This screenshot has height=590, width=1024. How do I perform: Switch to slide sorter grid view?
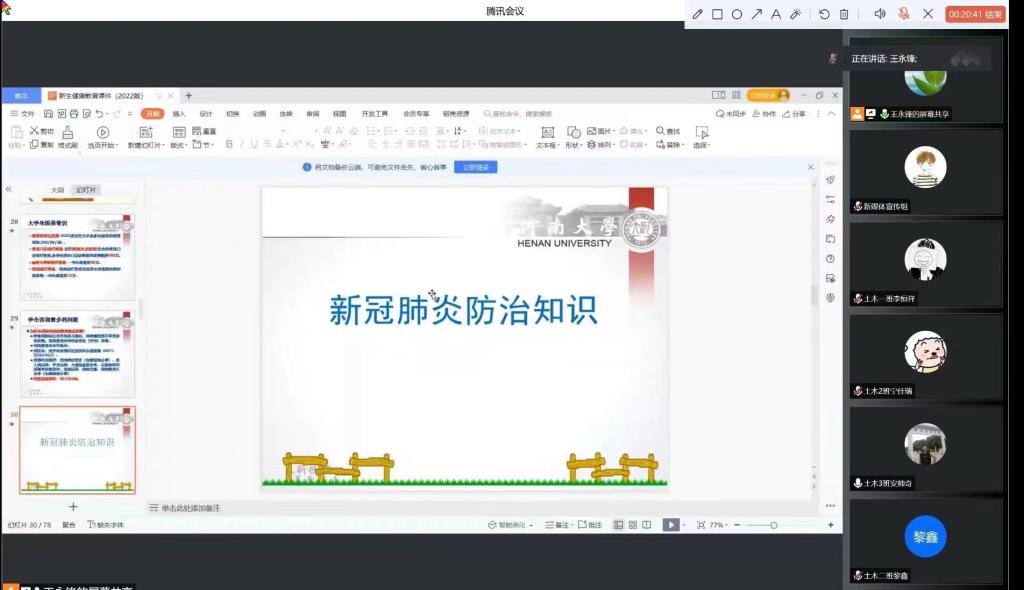point(633,525)
